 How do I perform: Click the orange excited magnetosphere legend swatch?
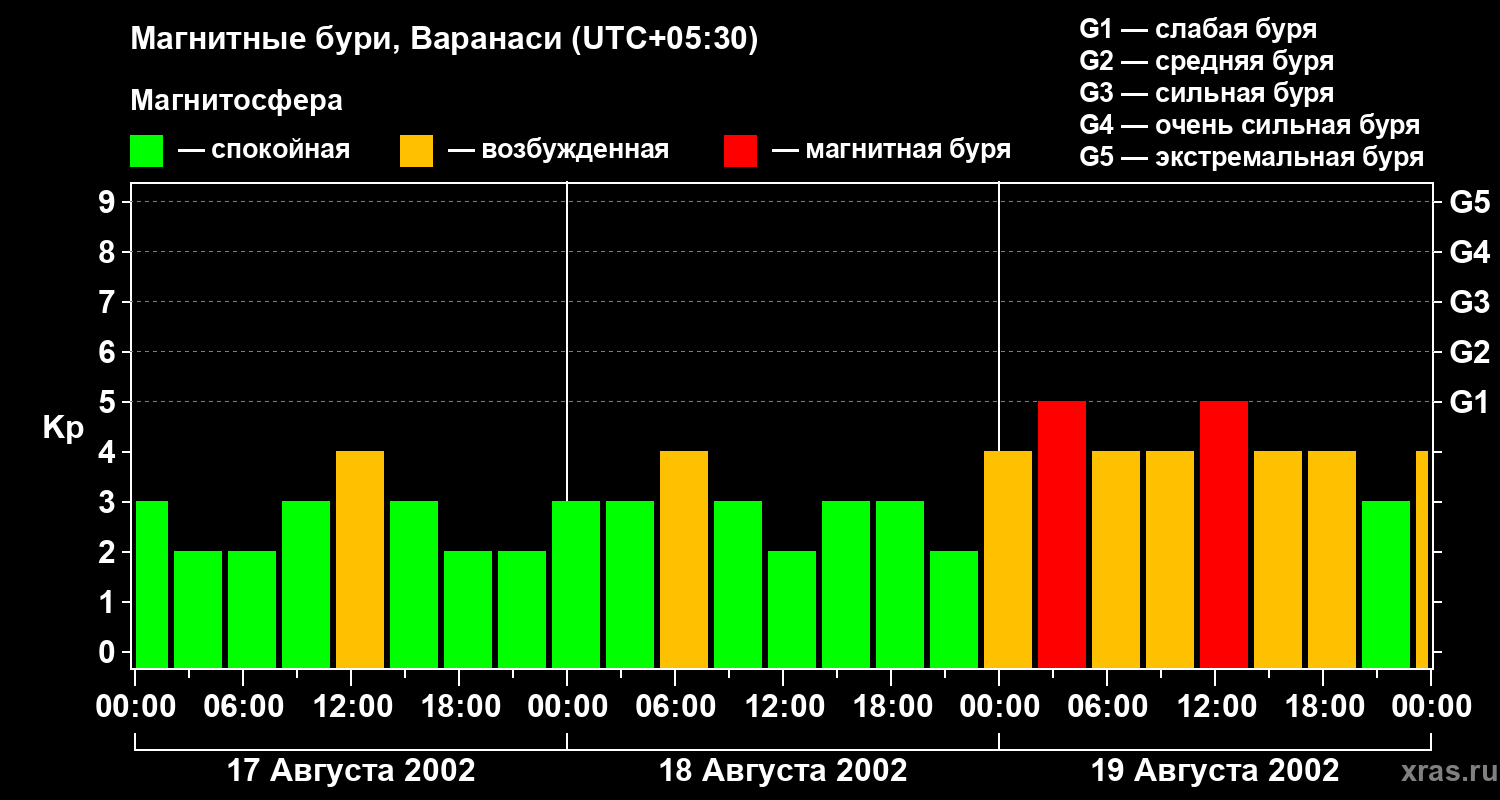click(416, 151)
